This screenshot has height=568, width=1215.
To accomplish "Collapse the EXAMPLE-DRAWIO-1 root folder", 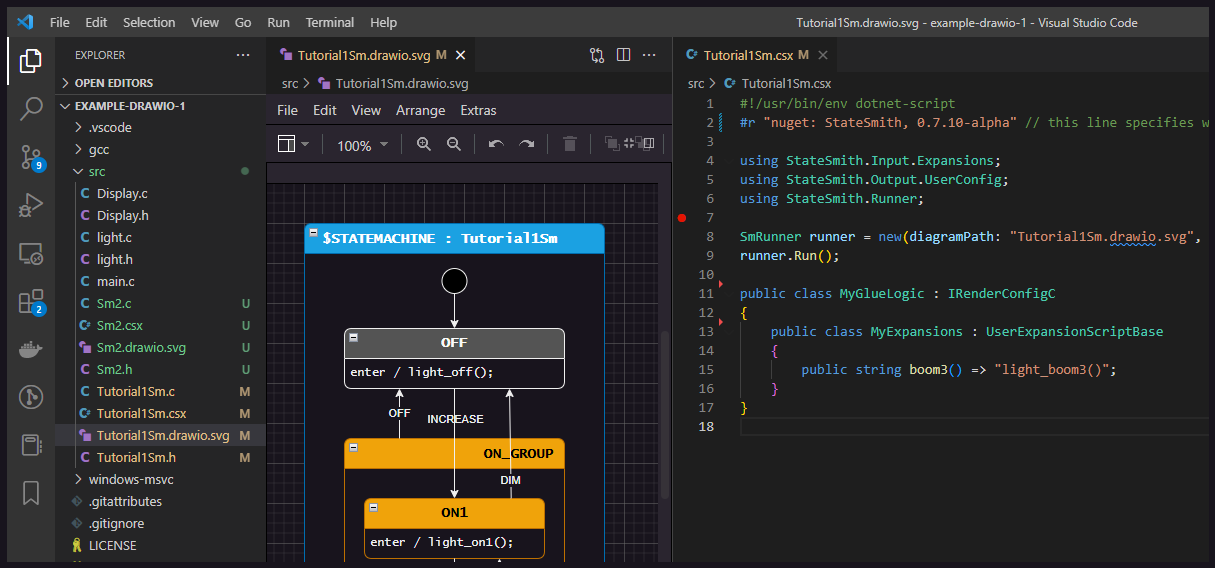I will pos(160,105).
